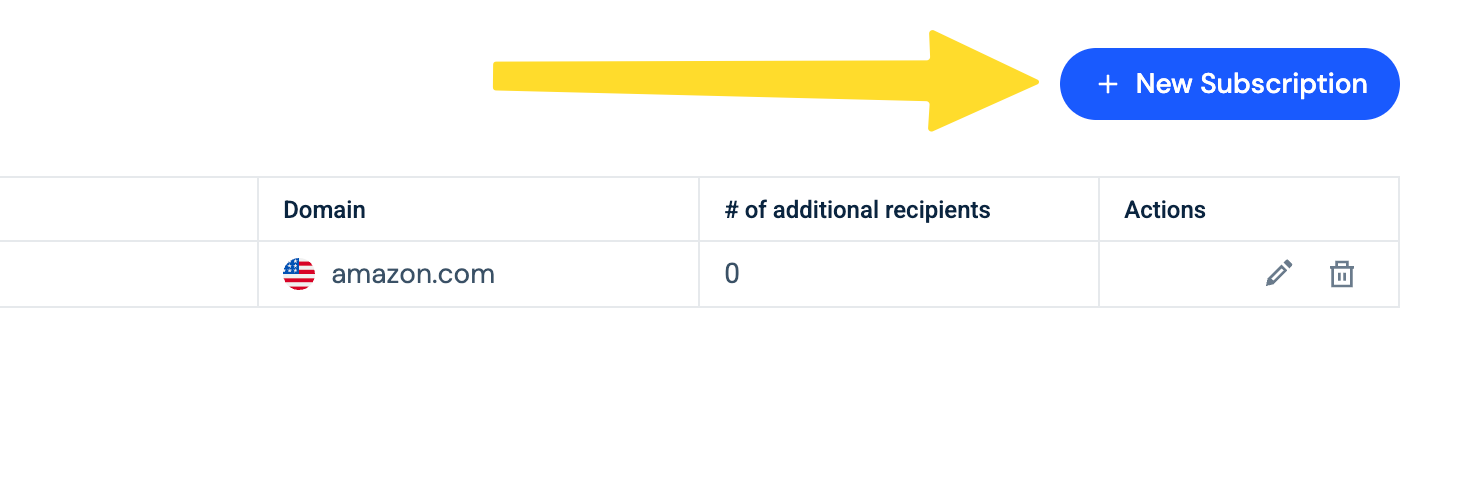Click the plus icon on New Subscription

1107,85
